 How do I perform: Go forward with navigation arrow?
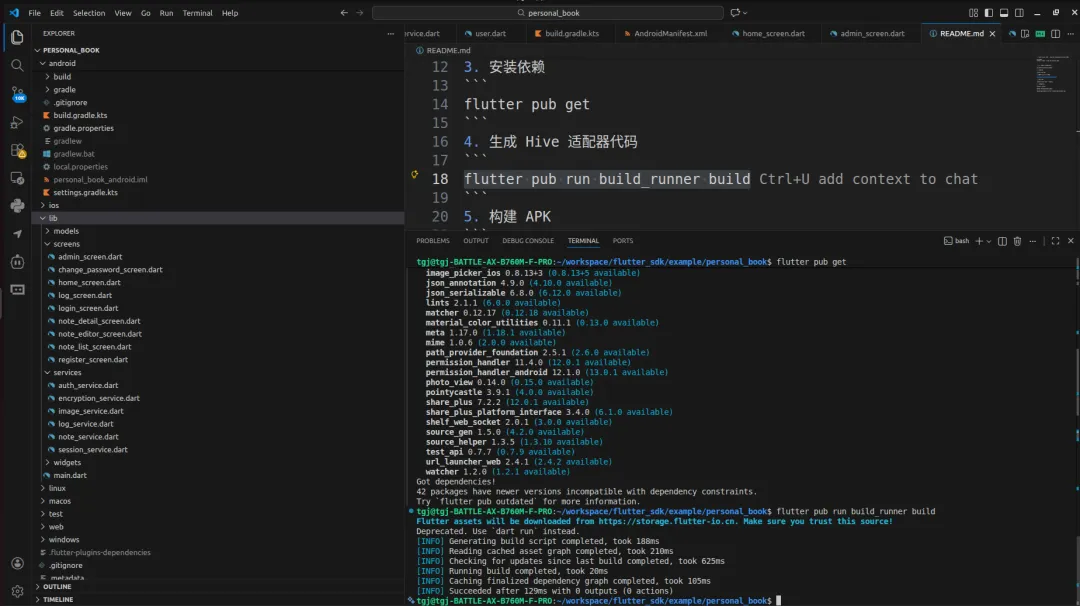point(360,12)
